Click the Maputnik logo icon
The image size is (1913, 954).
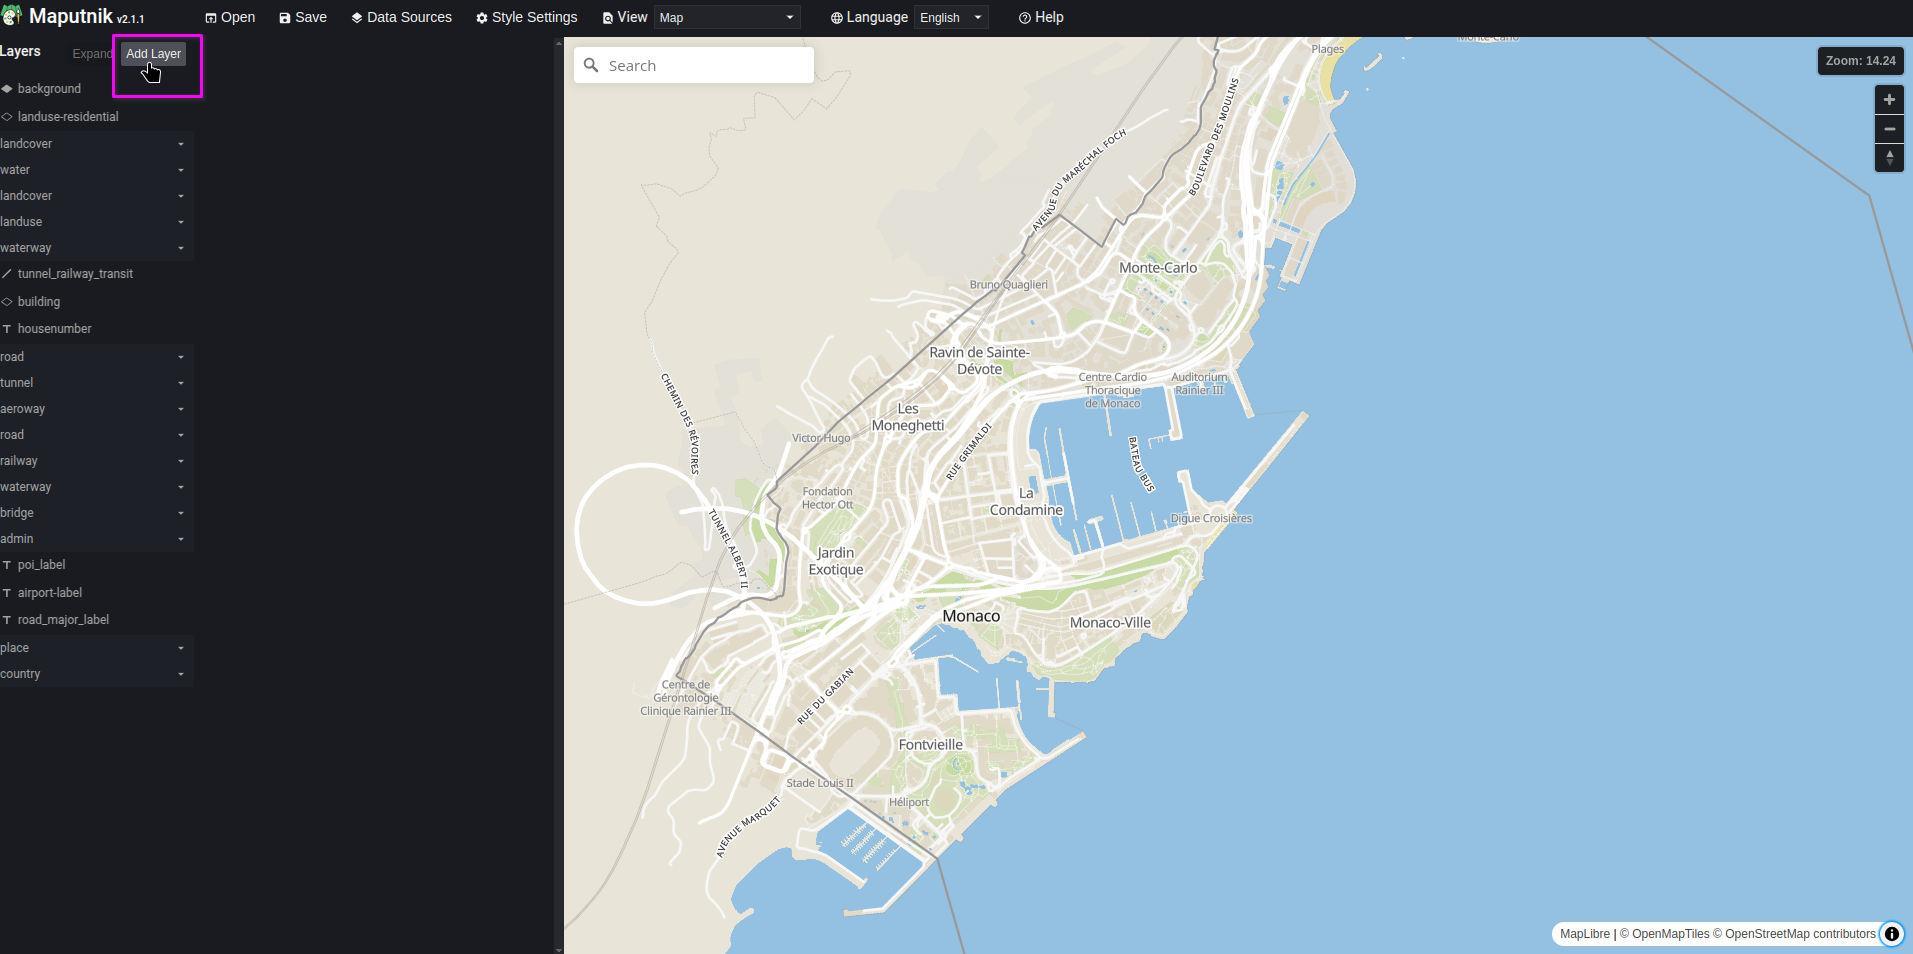[12, 16]
